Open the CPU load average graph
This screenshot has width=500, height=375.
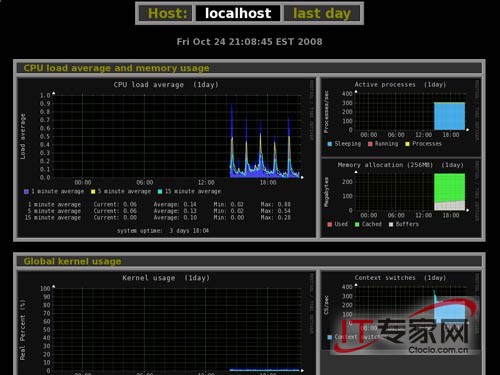pyautogui.click(x=166, y=157)
